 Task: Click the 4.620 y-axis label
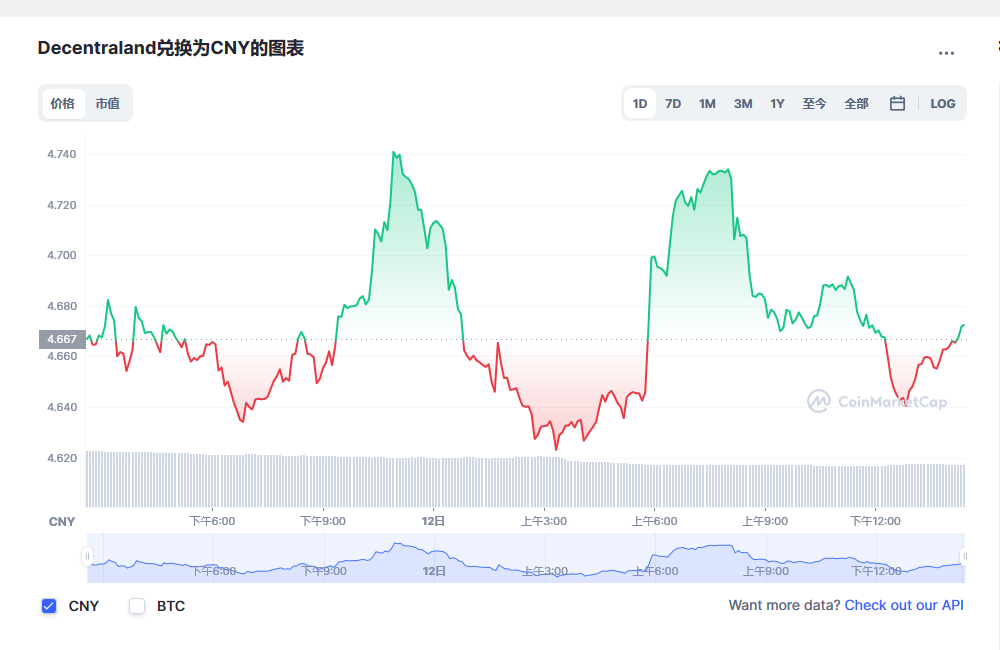coord(61,458)
